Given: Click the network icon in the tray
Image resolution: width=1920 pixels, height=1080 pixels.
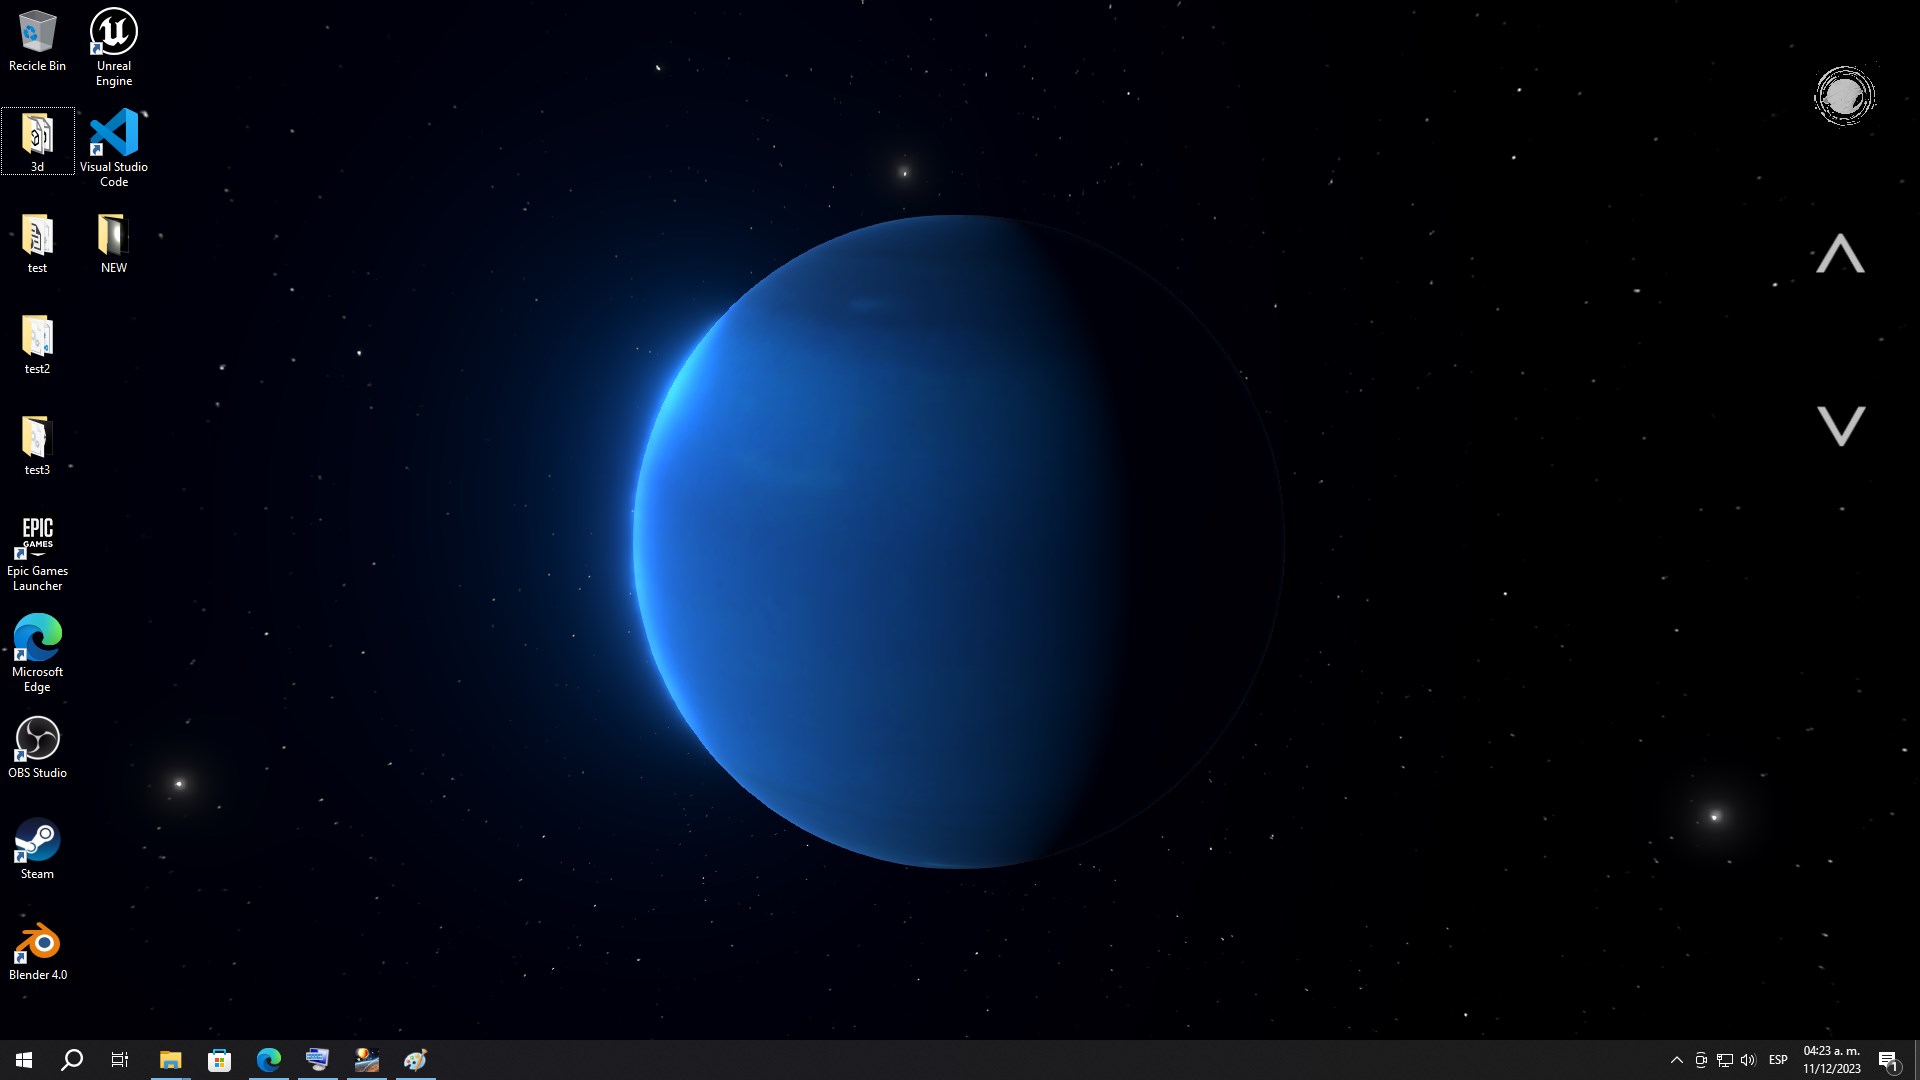Looking at the screenshot, I should pos(1725,1059).
